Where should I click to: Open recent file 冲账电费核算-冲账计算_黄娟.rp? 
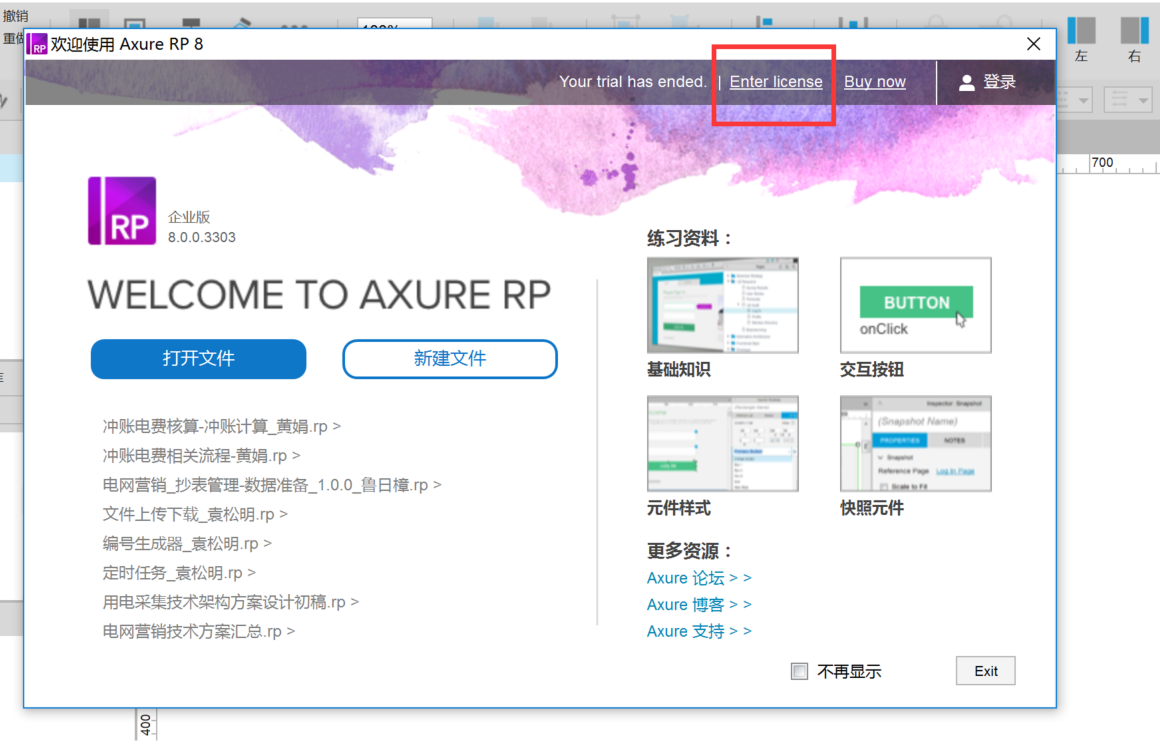tap(221, 426)
